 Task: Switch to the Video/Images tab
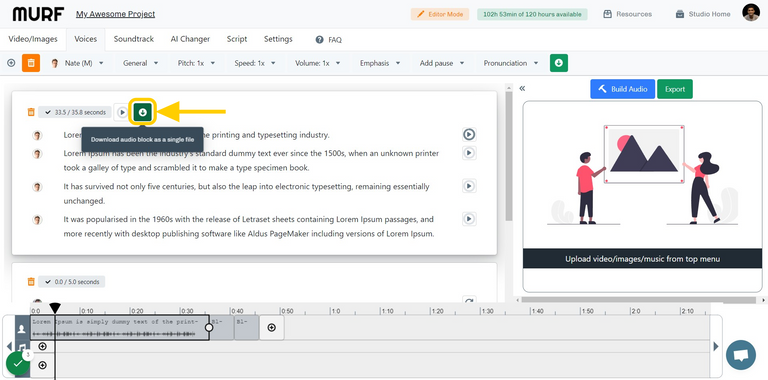point(33,39)
